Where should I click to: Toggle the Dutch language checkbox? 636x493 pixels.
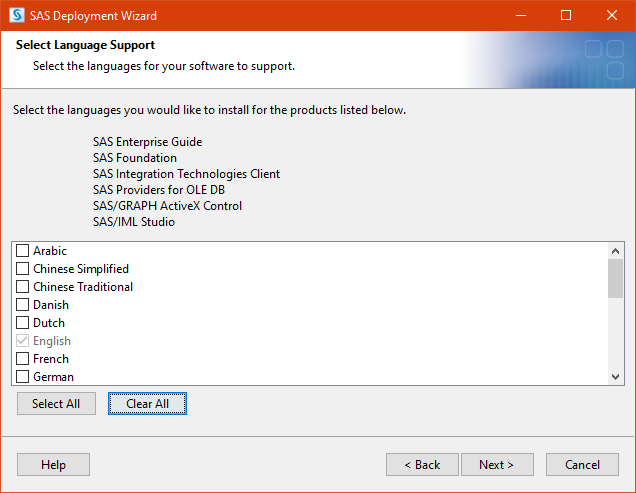click(23, 323)
